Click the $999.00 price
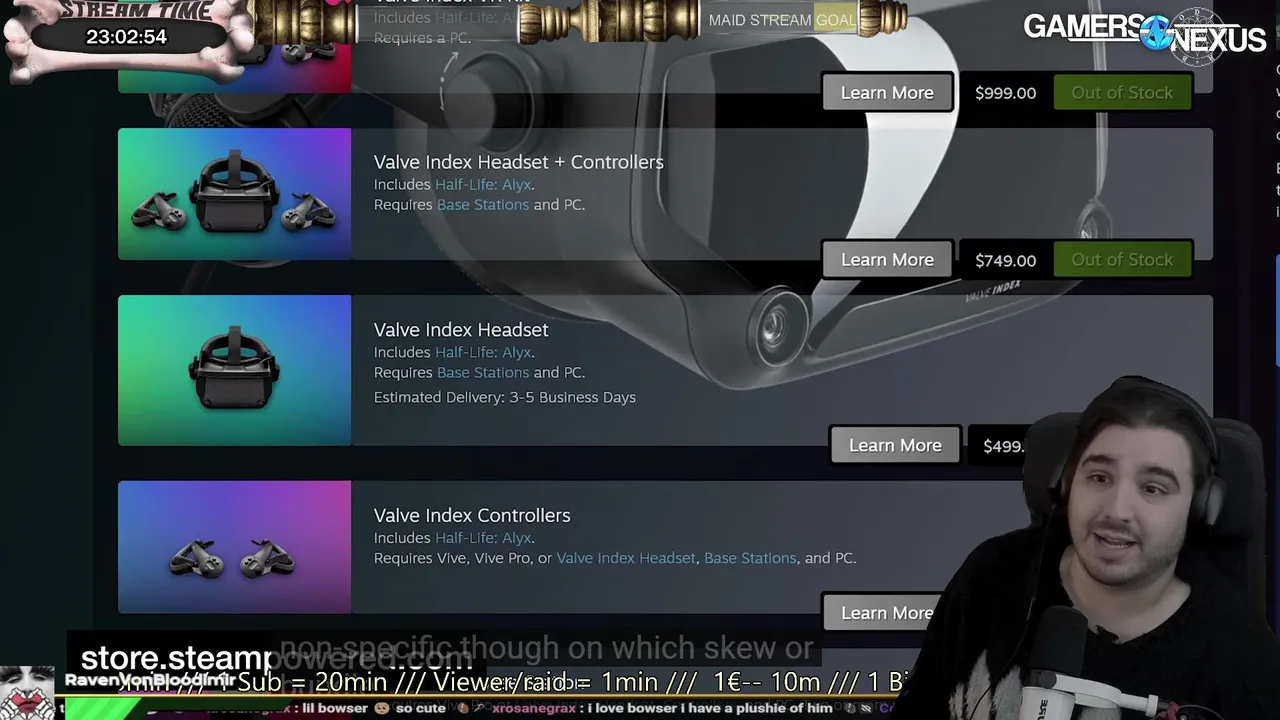Viewport: 1280px width, 720px height. [1006, 93]
